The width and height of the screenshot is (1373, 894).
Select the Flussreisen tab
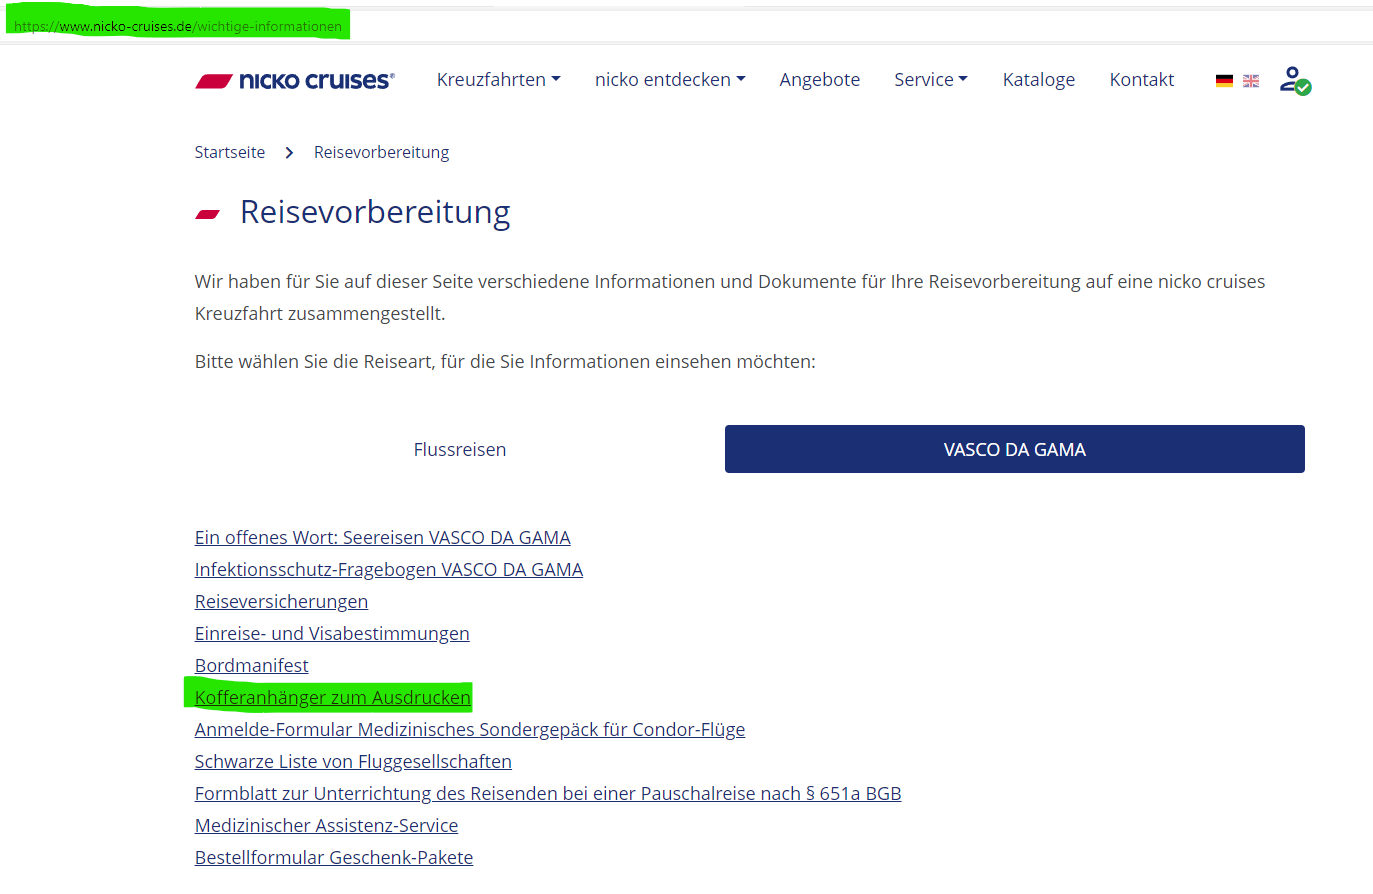[460, 450]
